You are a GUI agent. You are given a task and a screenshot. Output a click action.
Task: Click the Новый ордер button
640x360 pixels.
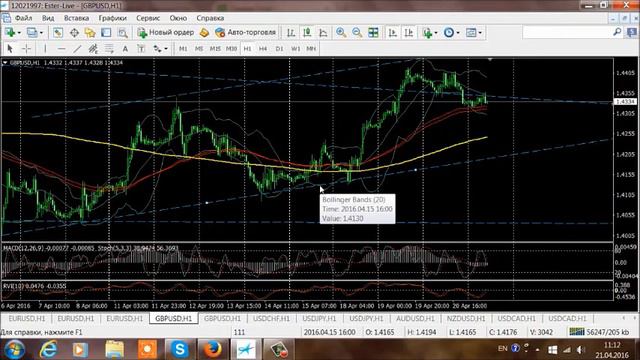[x=166, y=32]
